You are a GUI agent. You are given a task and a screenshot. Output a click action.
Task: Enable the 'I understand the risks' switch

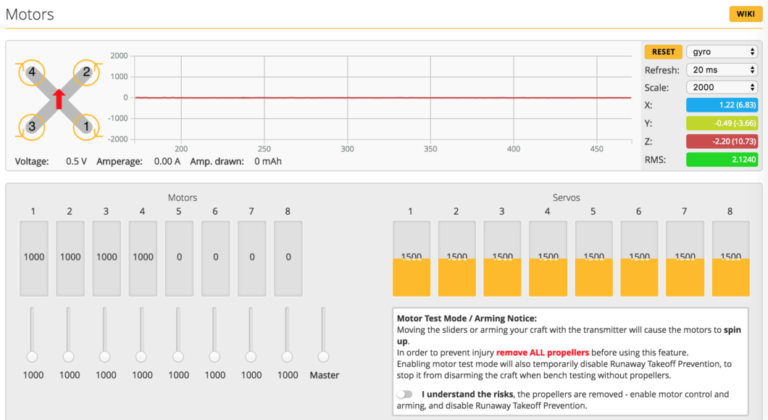pos(405,395)
